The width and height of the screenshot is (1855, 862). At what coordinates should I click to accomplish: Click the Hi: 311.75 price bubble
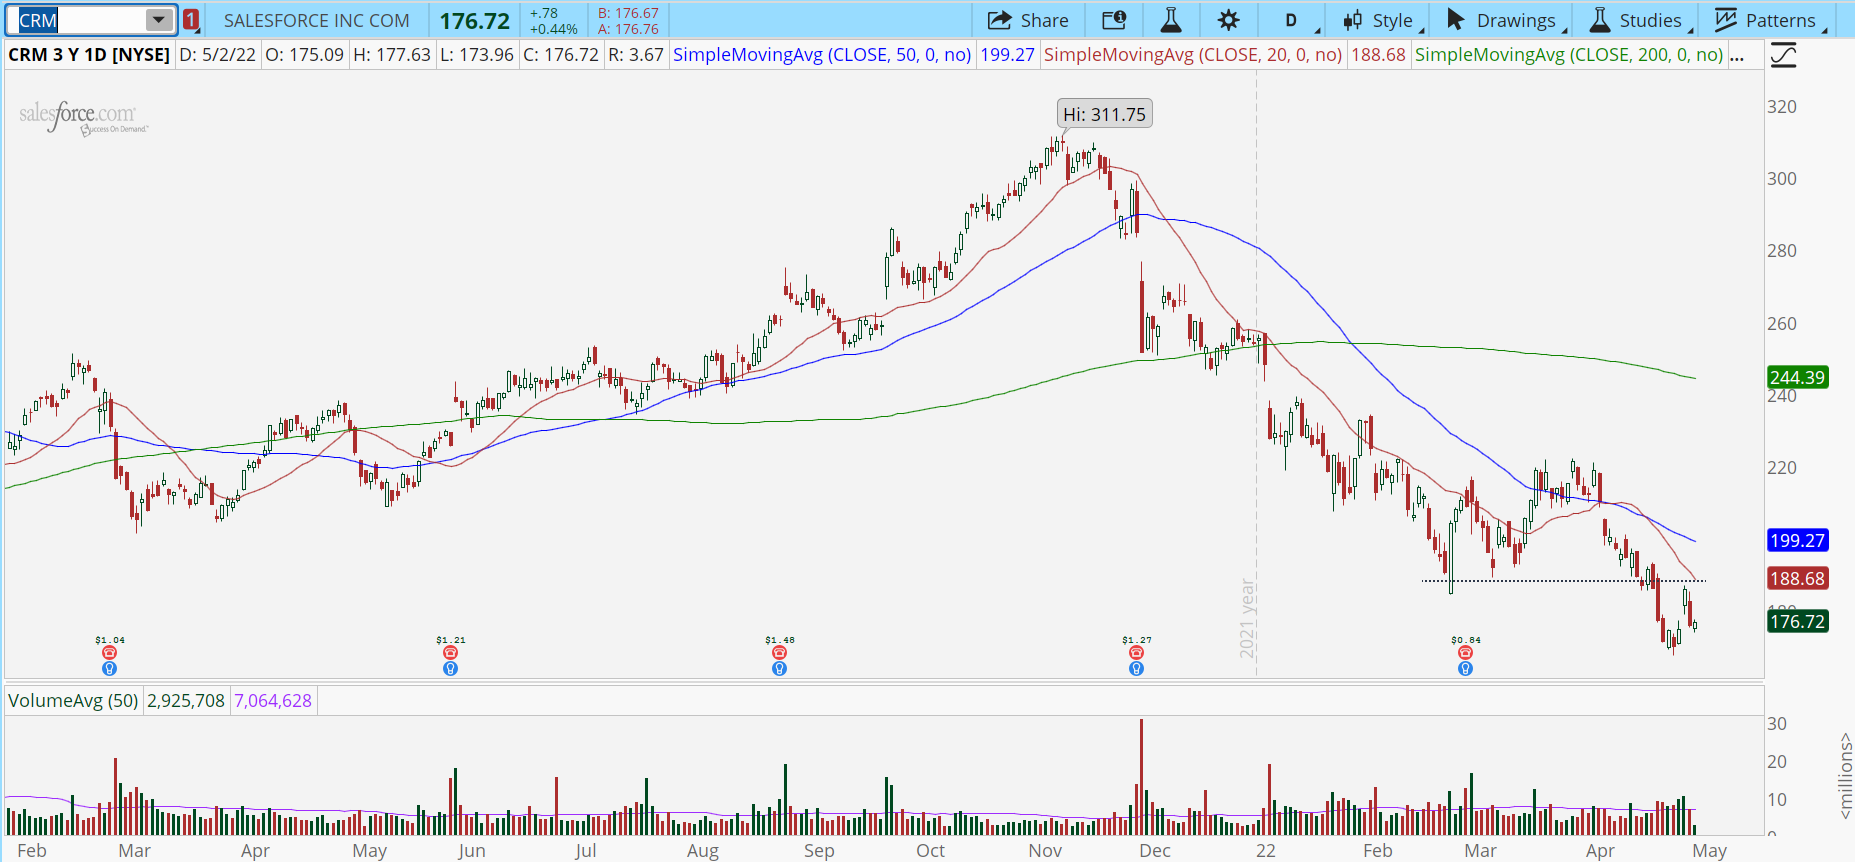pyautogui.click(x=1105, y=114)
